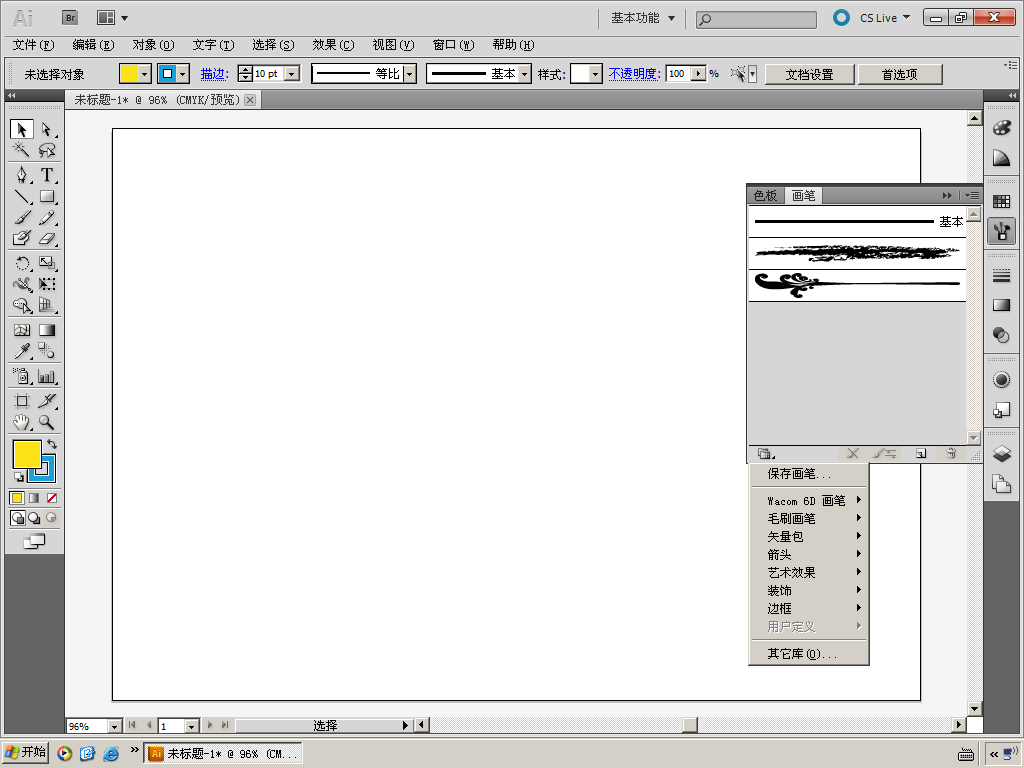Open the Bridge (Br) application

(x=70, y=18)
